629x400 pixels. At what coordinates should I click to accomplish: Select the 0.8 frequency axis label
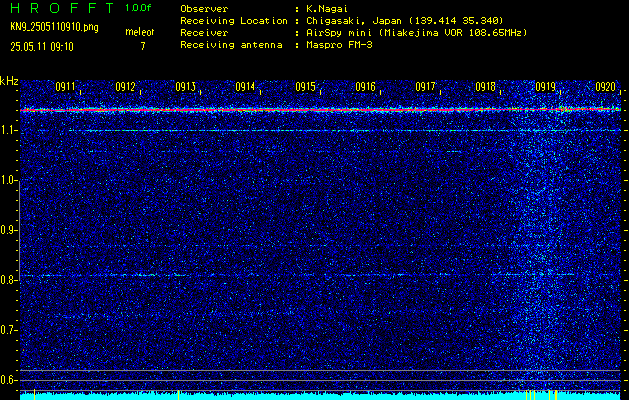[8, 280]
